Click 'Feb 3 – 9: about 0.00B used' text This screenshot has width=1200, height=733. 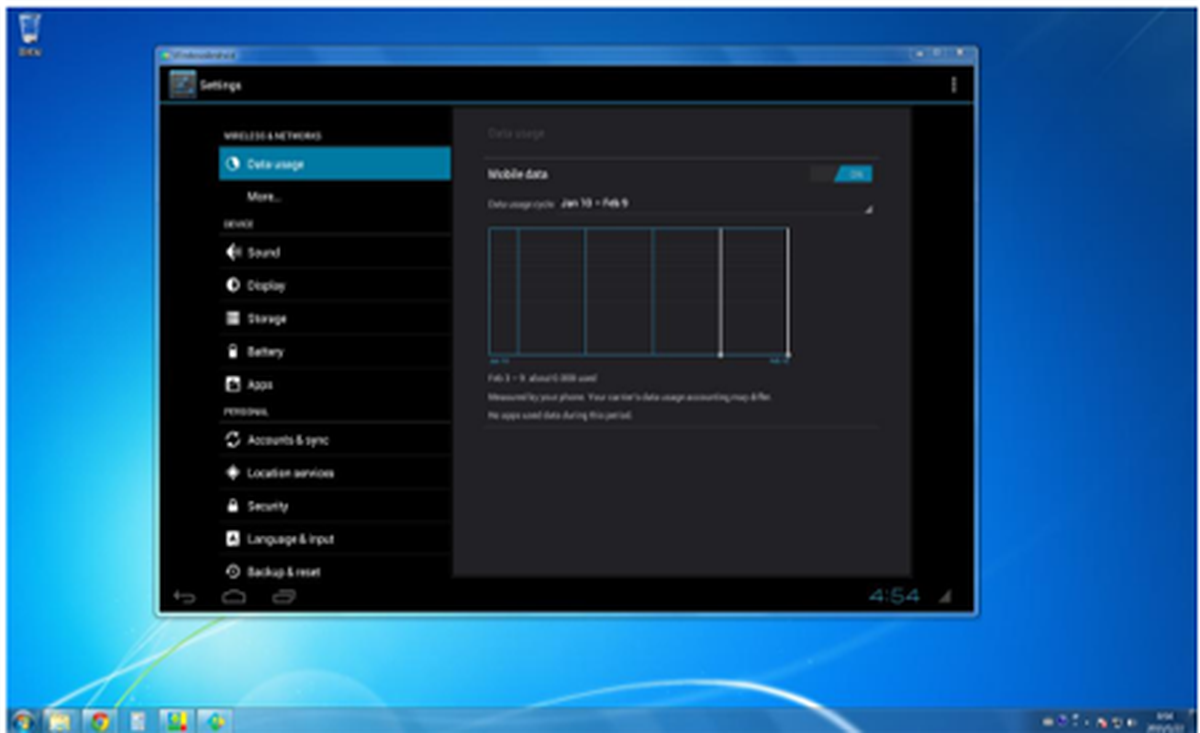[x=543, y=380]
